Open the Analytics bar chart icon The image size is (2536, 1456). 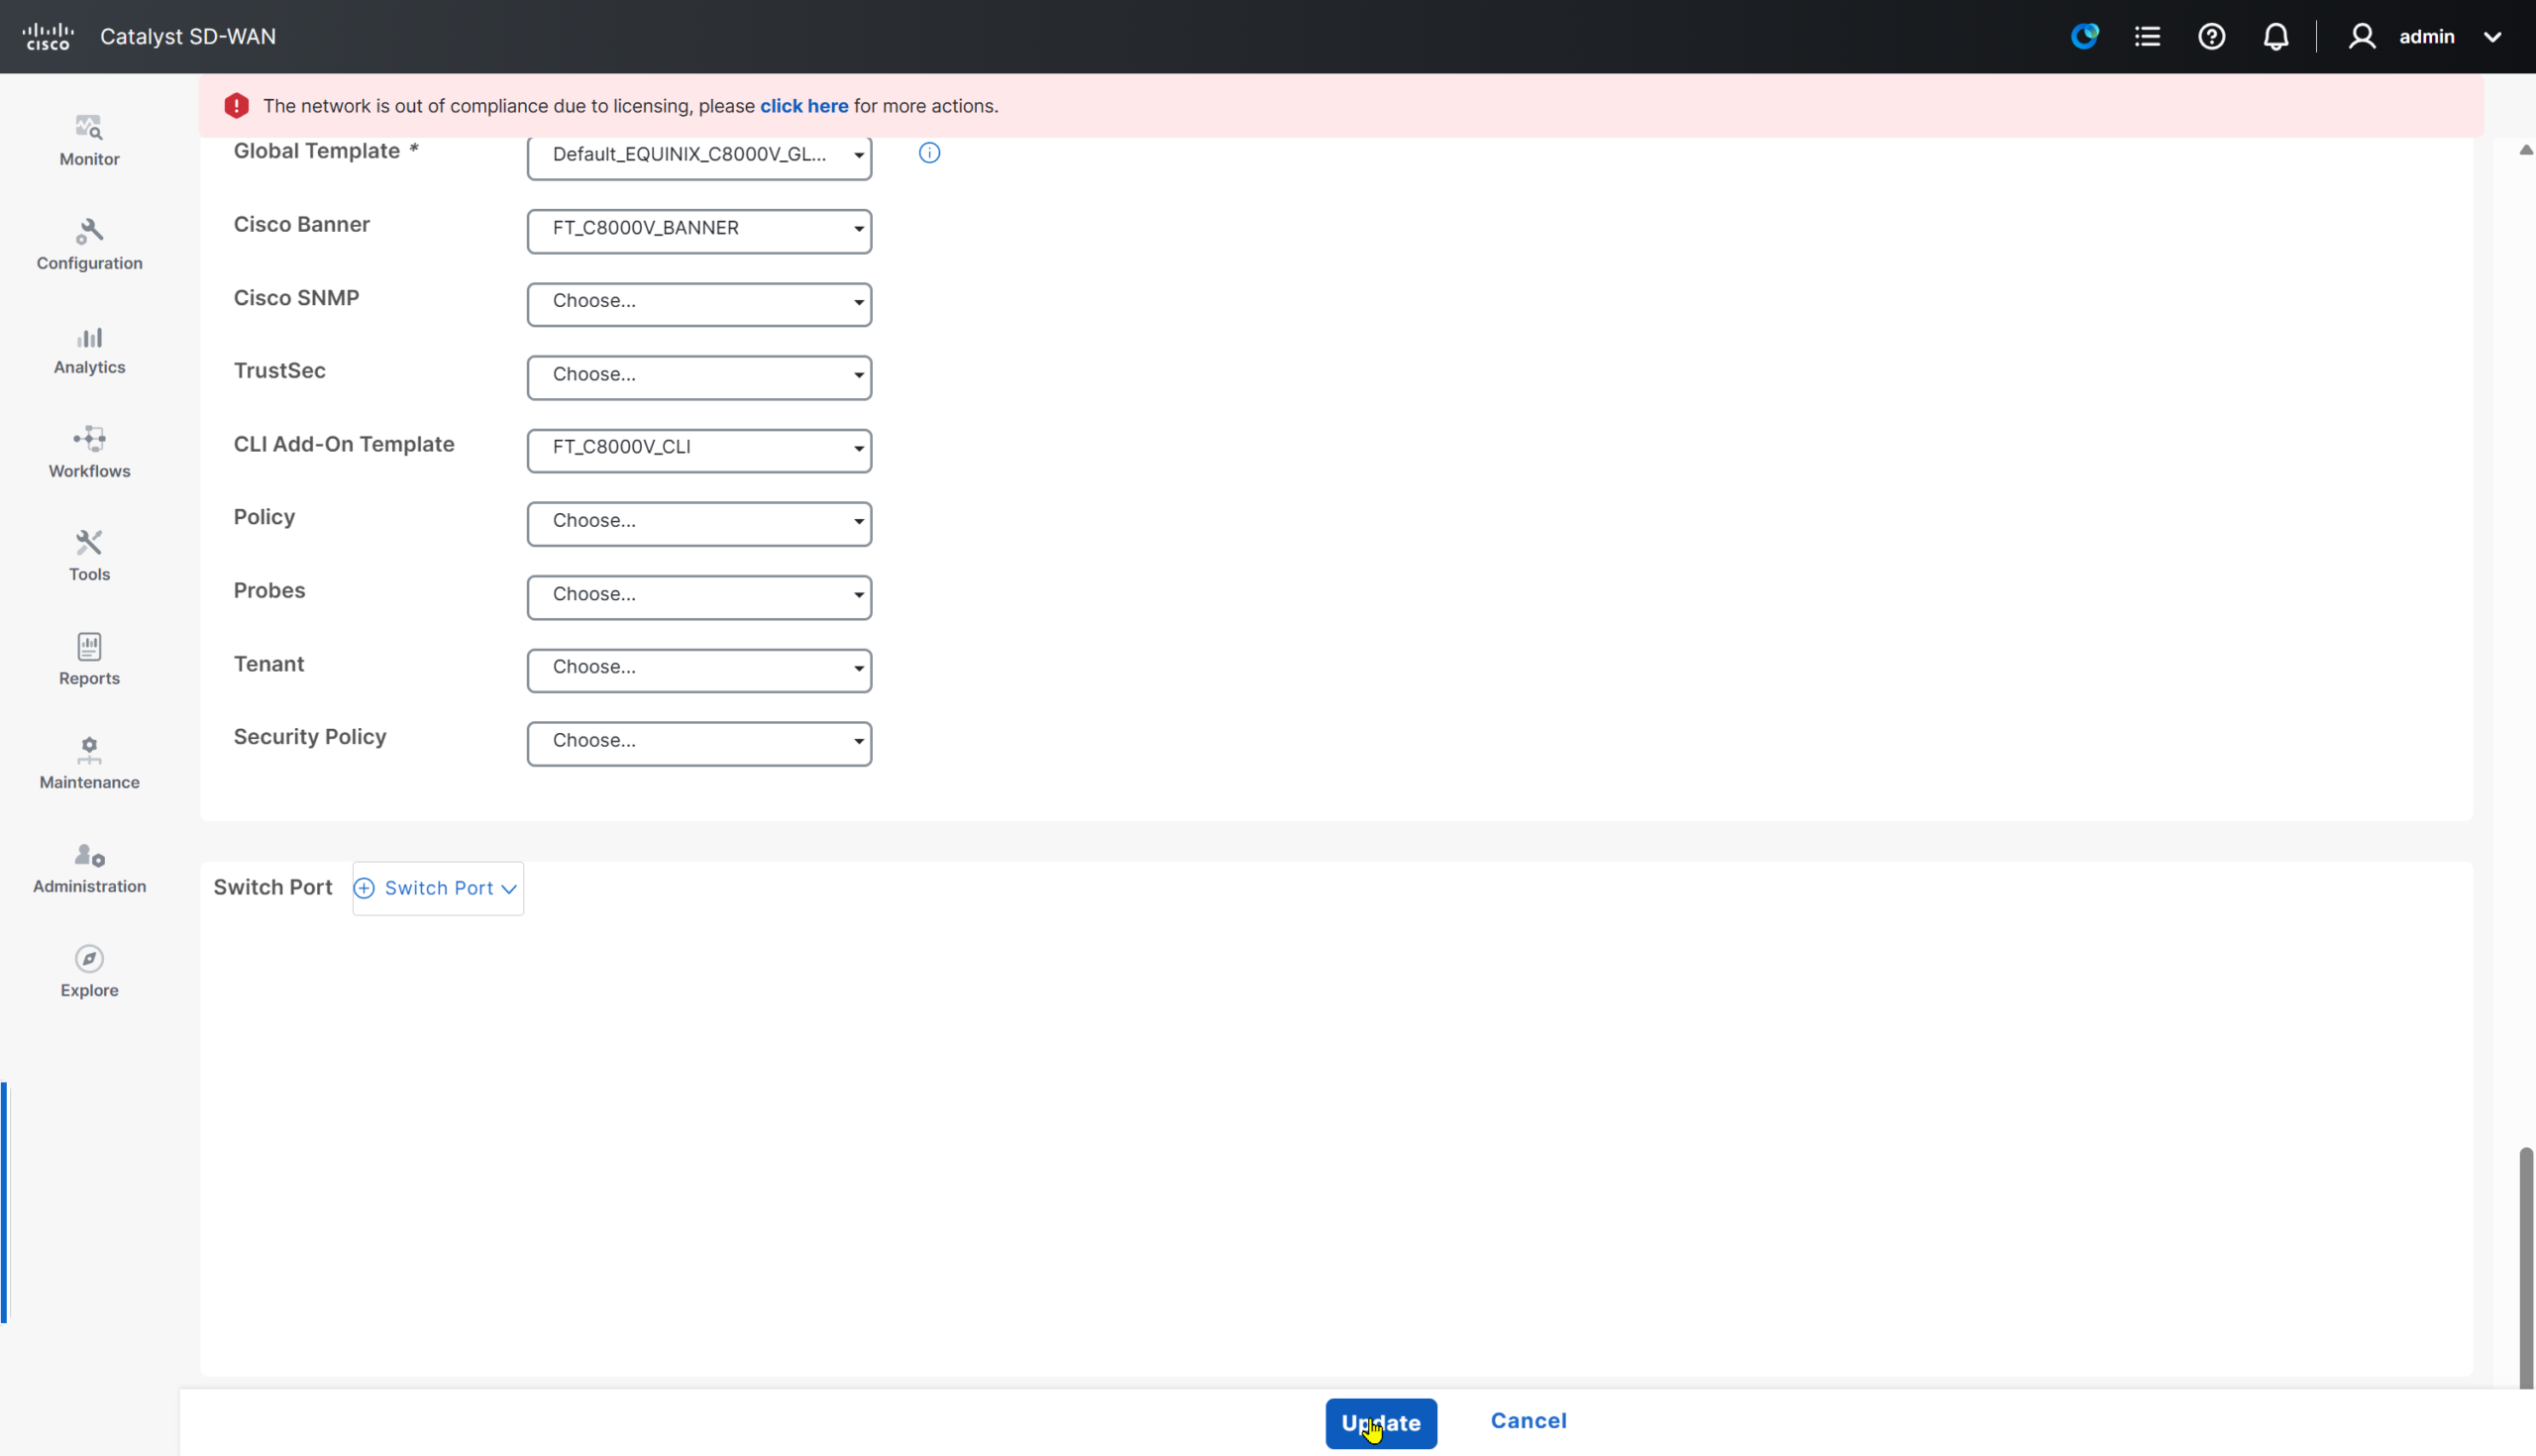point(89,337)
